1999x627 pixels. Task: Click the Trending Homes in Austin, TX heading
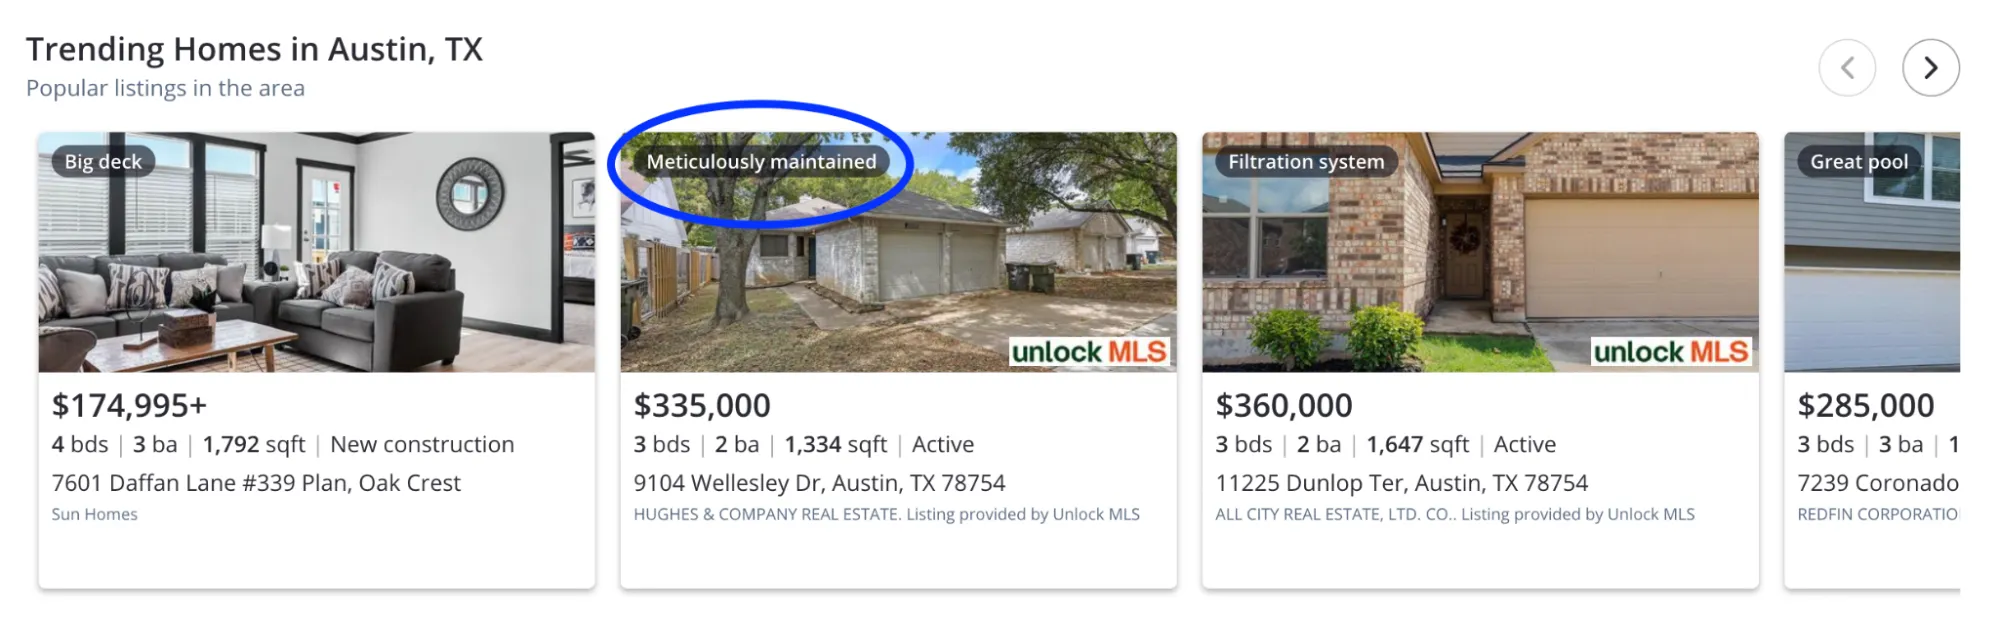tap(254, 49)
